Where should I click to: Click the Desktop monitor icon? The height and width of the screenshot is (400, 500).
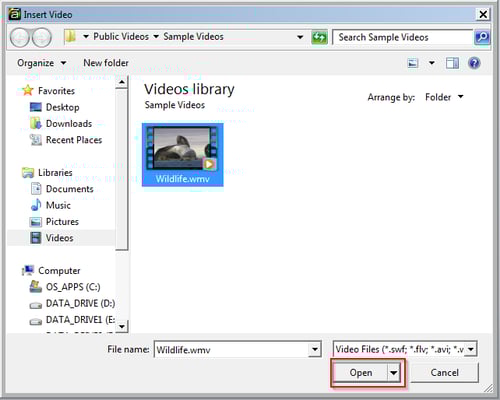pos(35,107)
